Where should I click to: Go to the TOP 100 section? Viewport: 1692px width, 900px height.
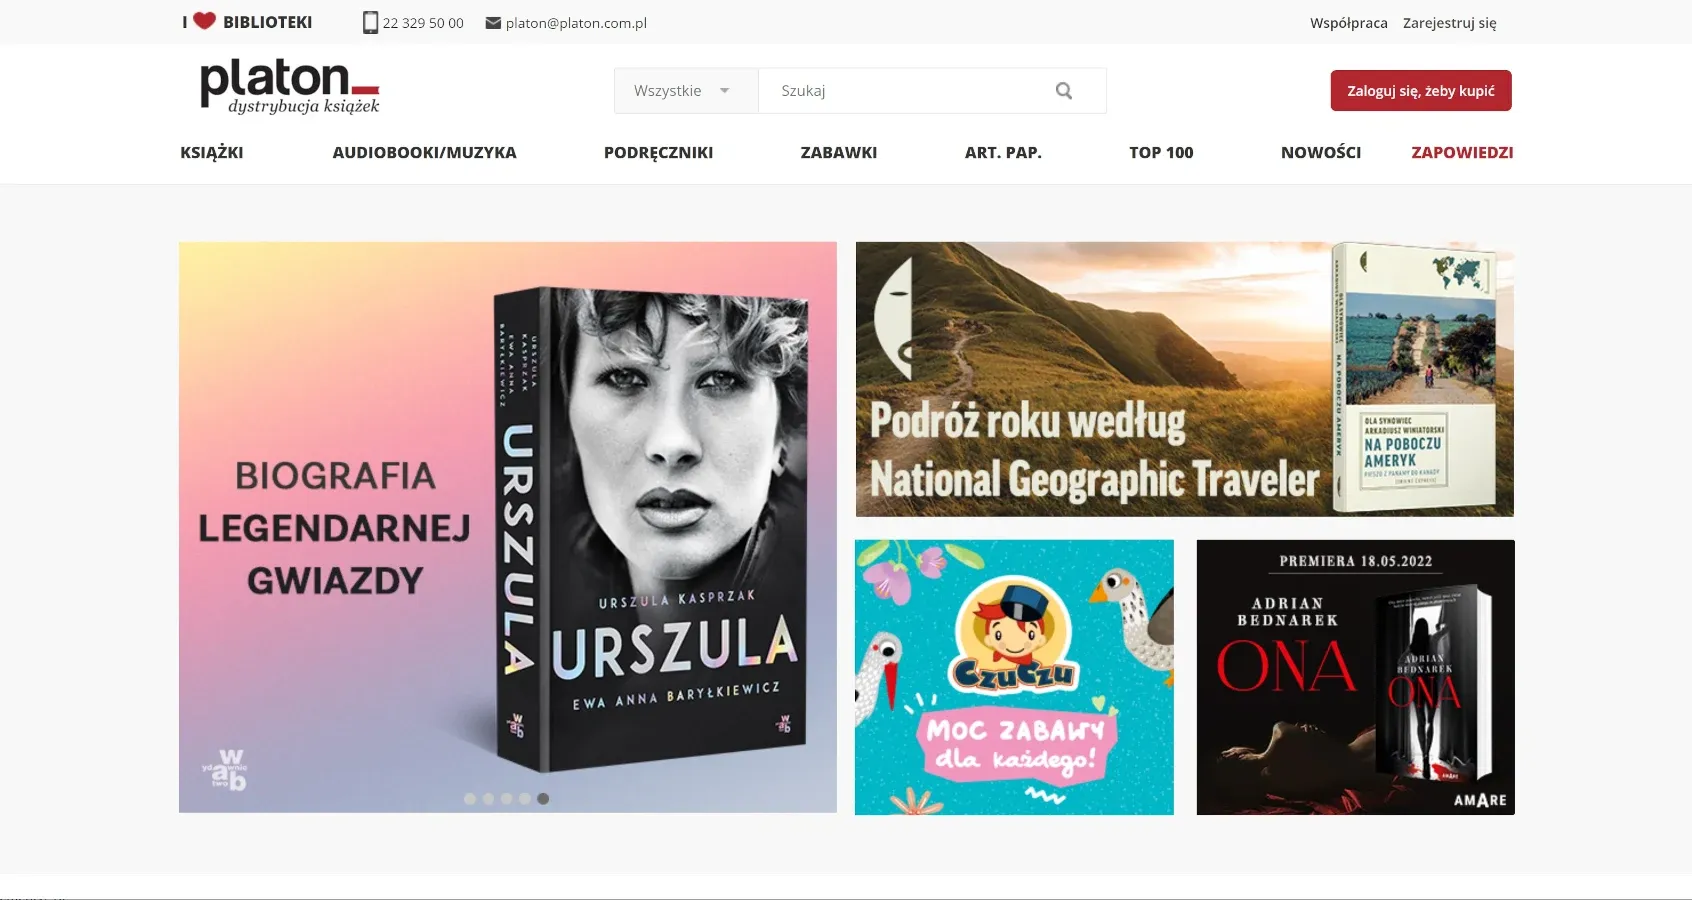click(1160, 153)
